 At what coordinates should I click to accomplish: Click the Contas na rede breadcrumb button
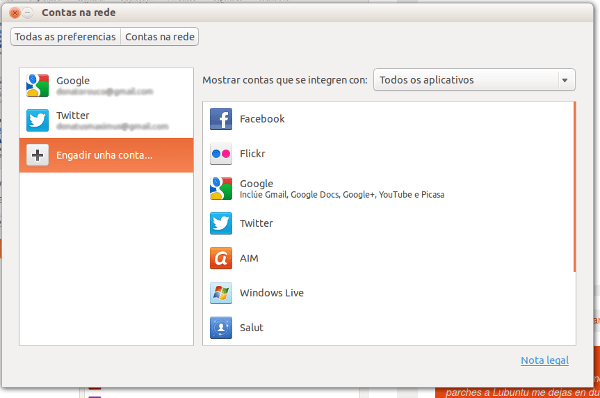[x=160, y=37]
